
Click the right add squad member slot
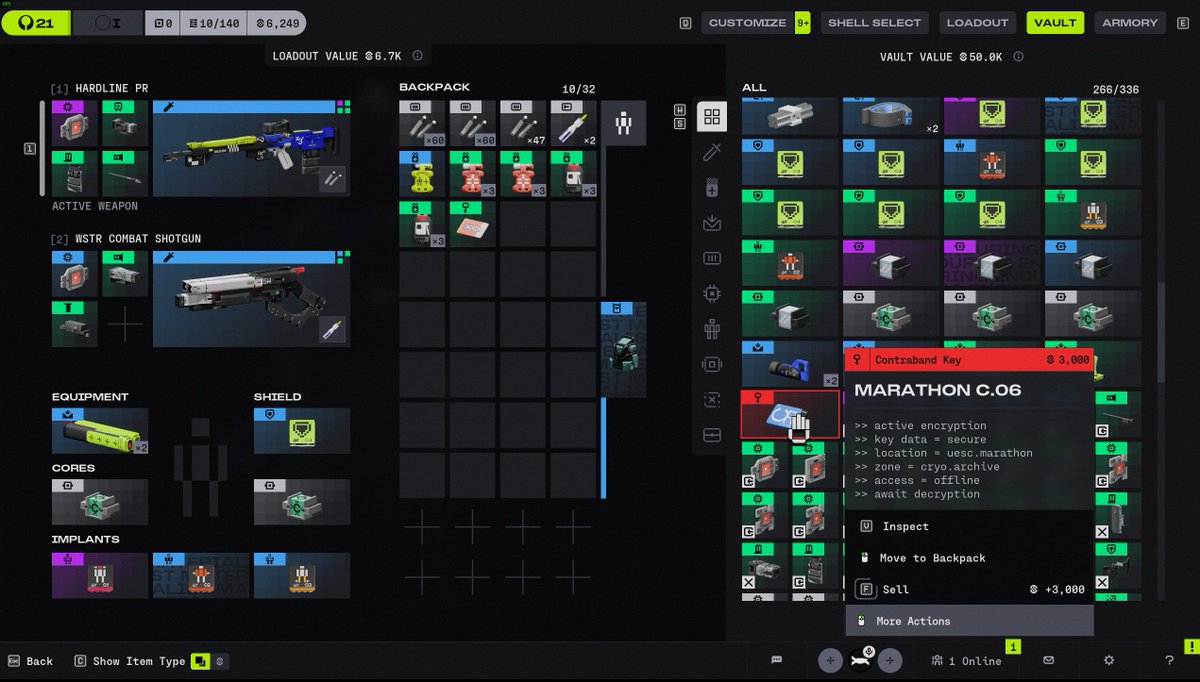pos(890,660)
